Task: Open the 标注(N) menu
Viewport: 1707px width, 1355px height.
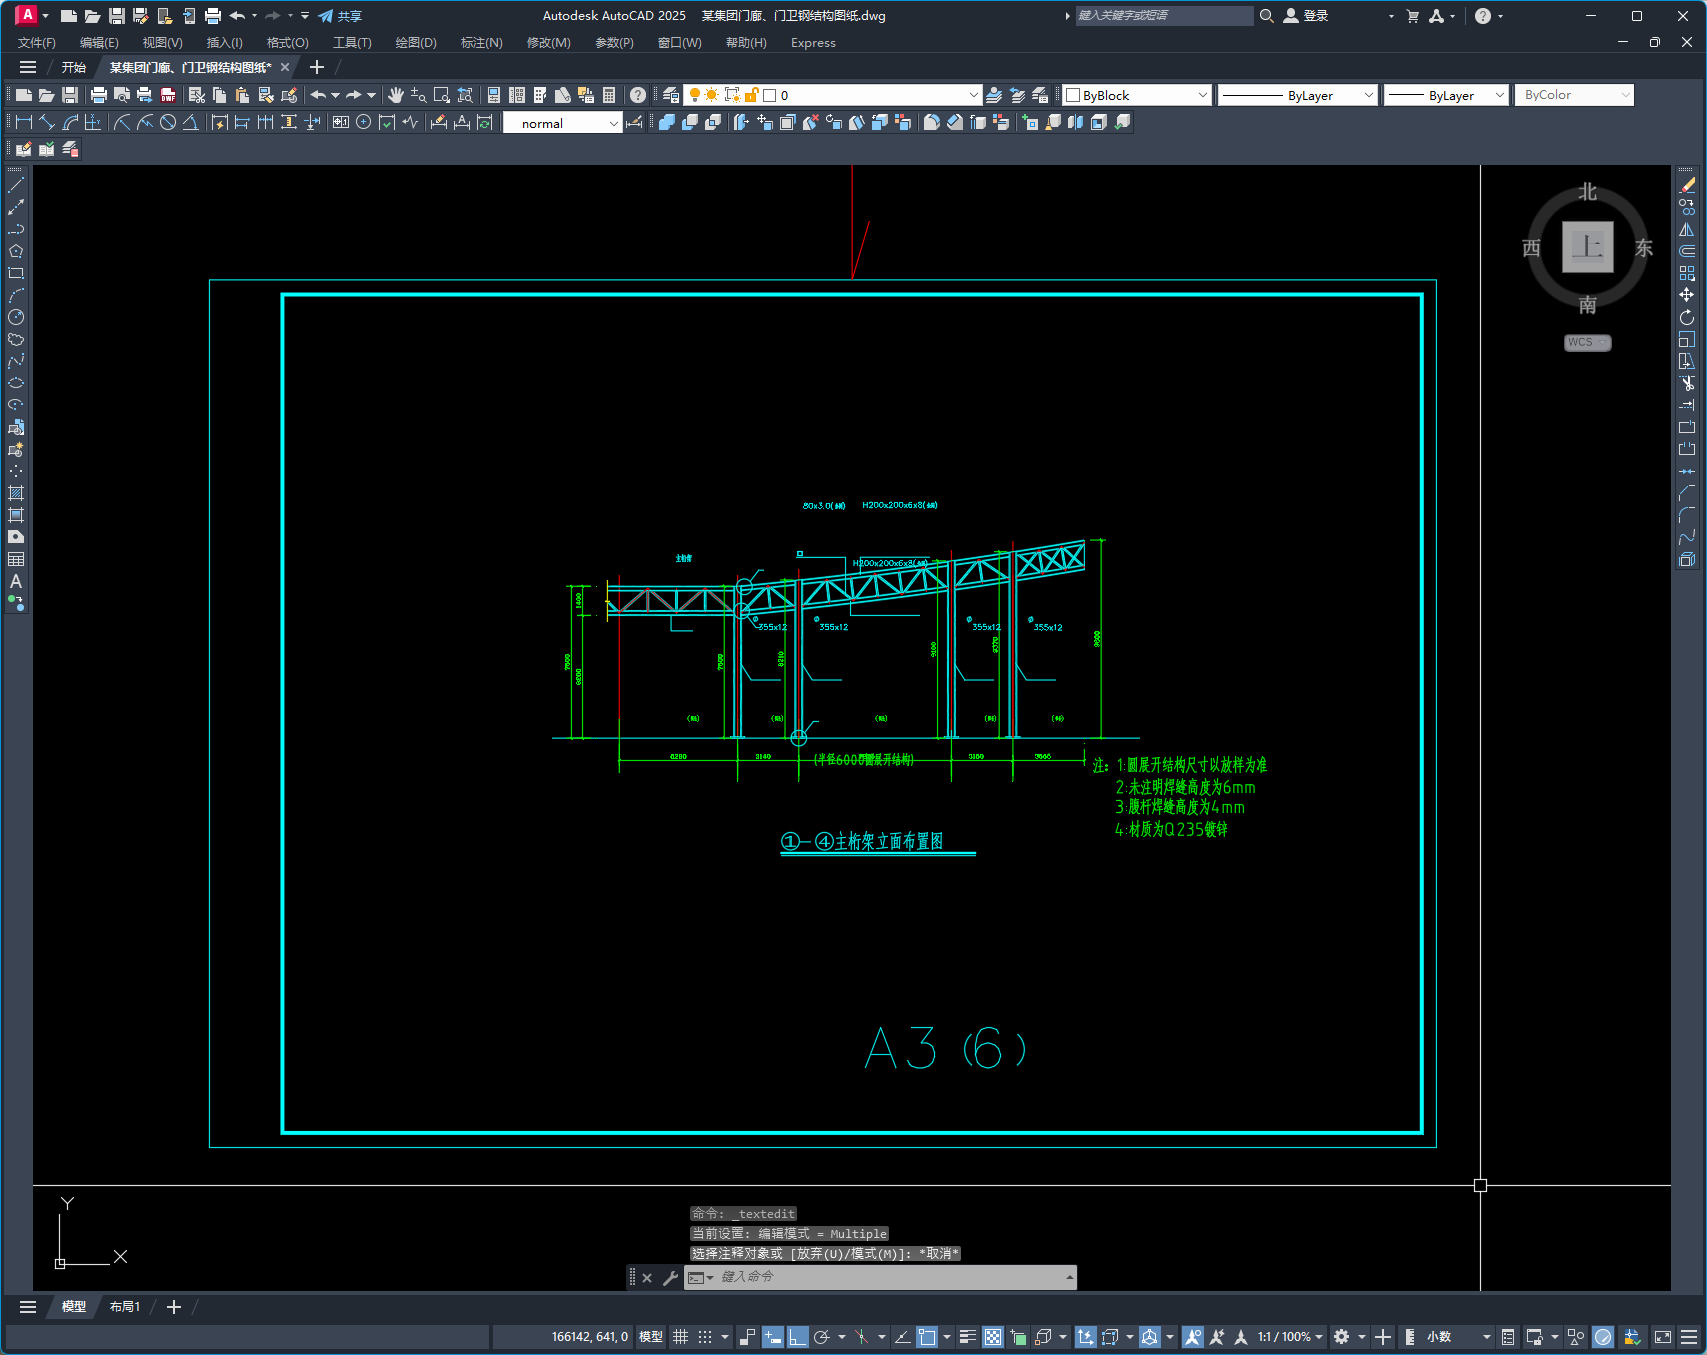Action: [481, 43]
